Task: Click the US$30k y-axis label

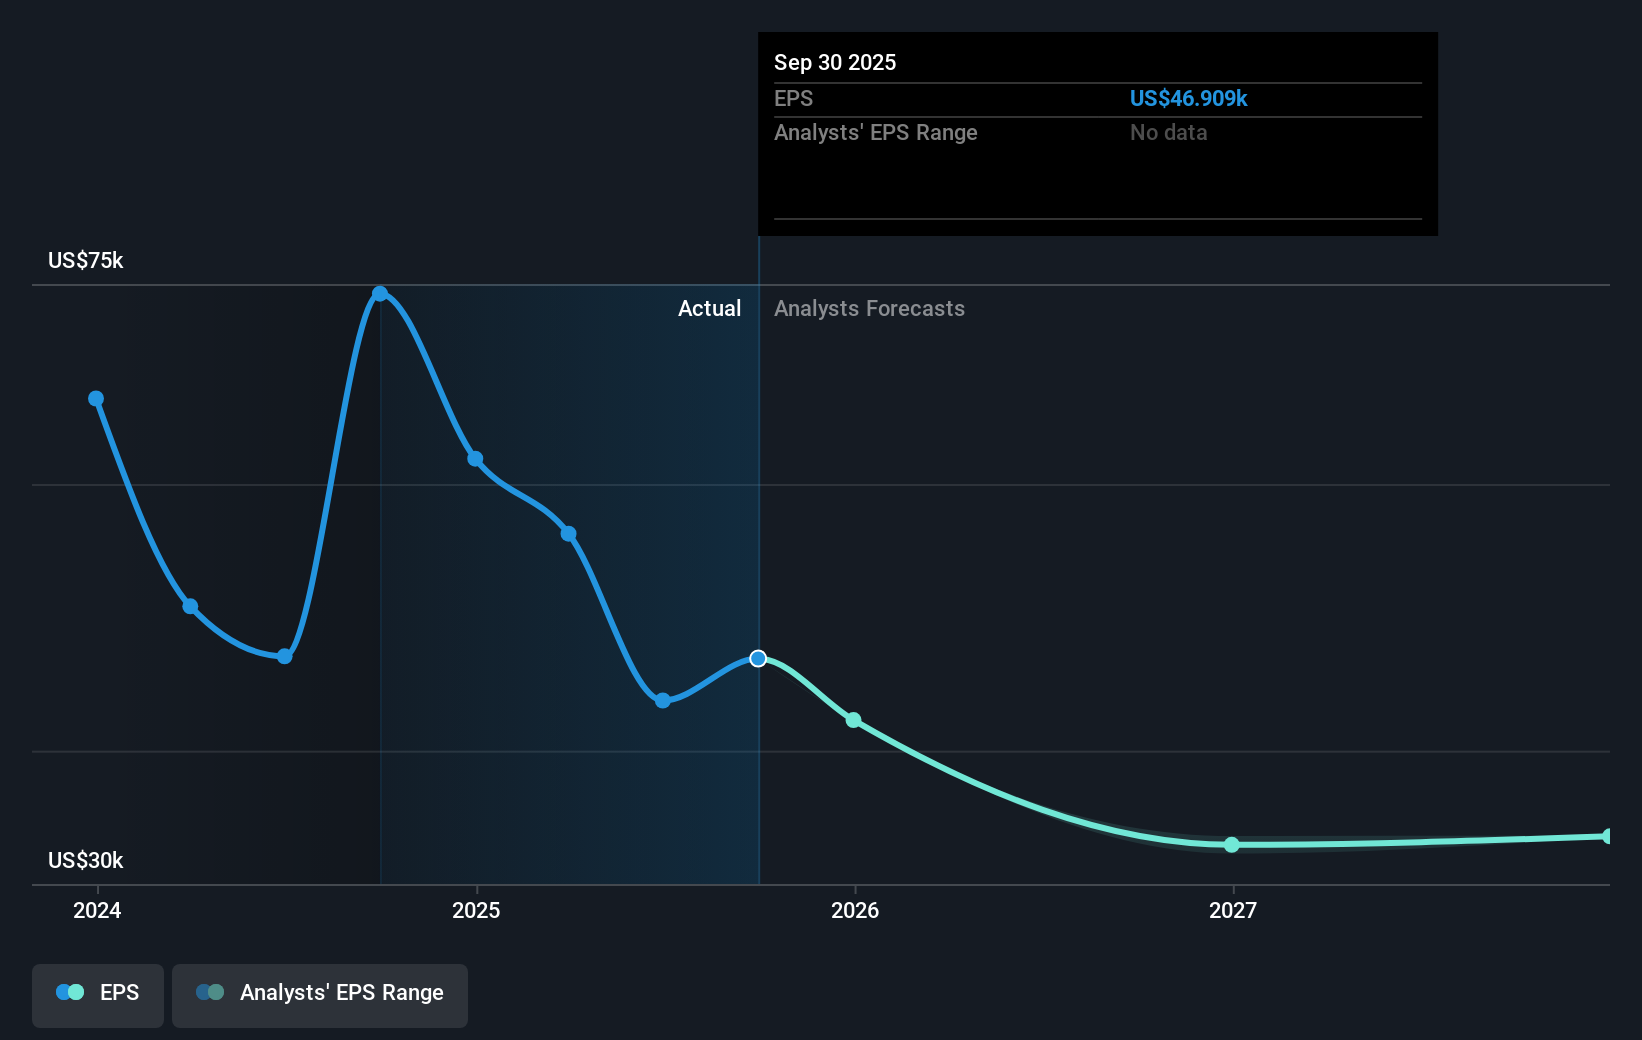Action: click(86, 860)
